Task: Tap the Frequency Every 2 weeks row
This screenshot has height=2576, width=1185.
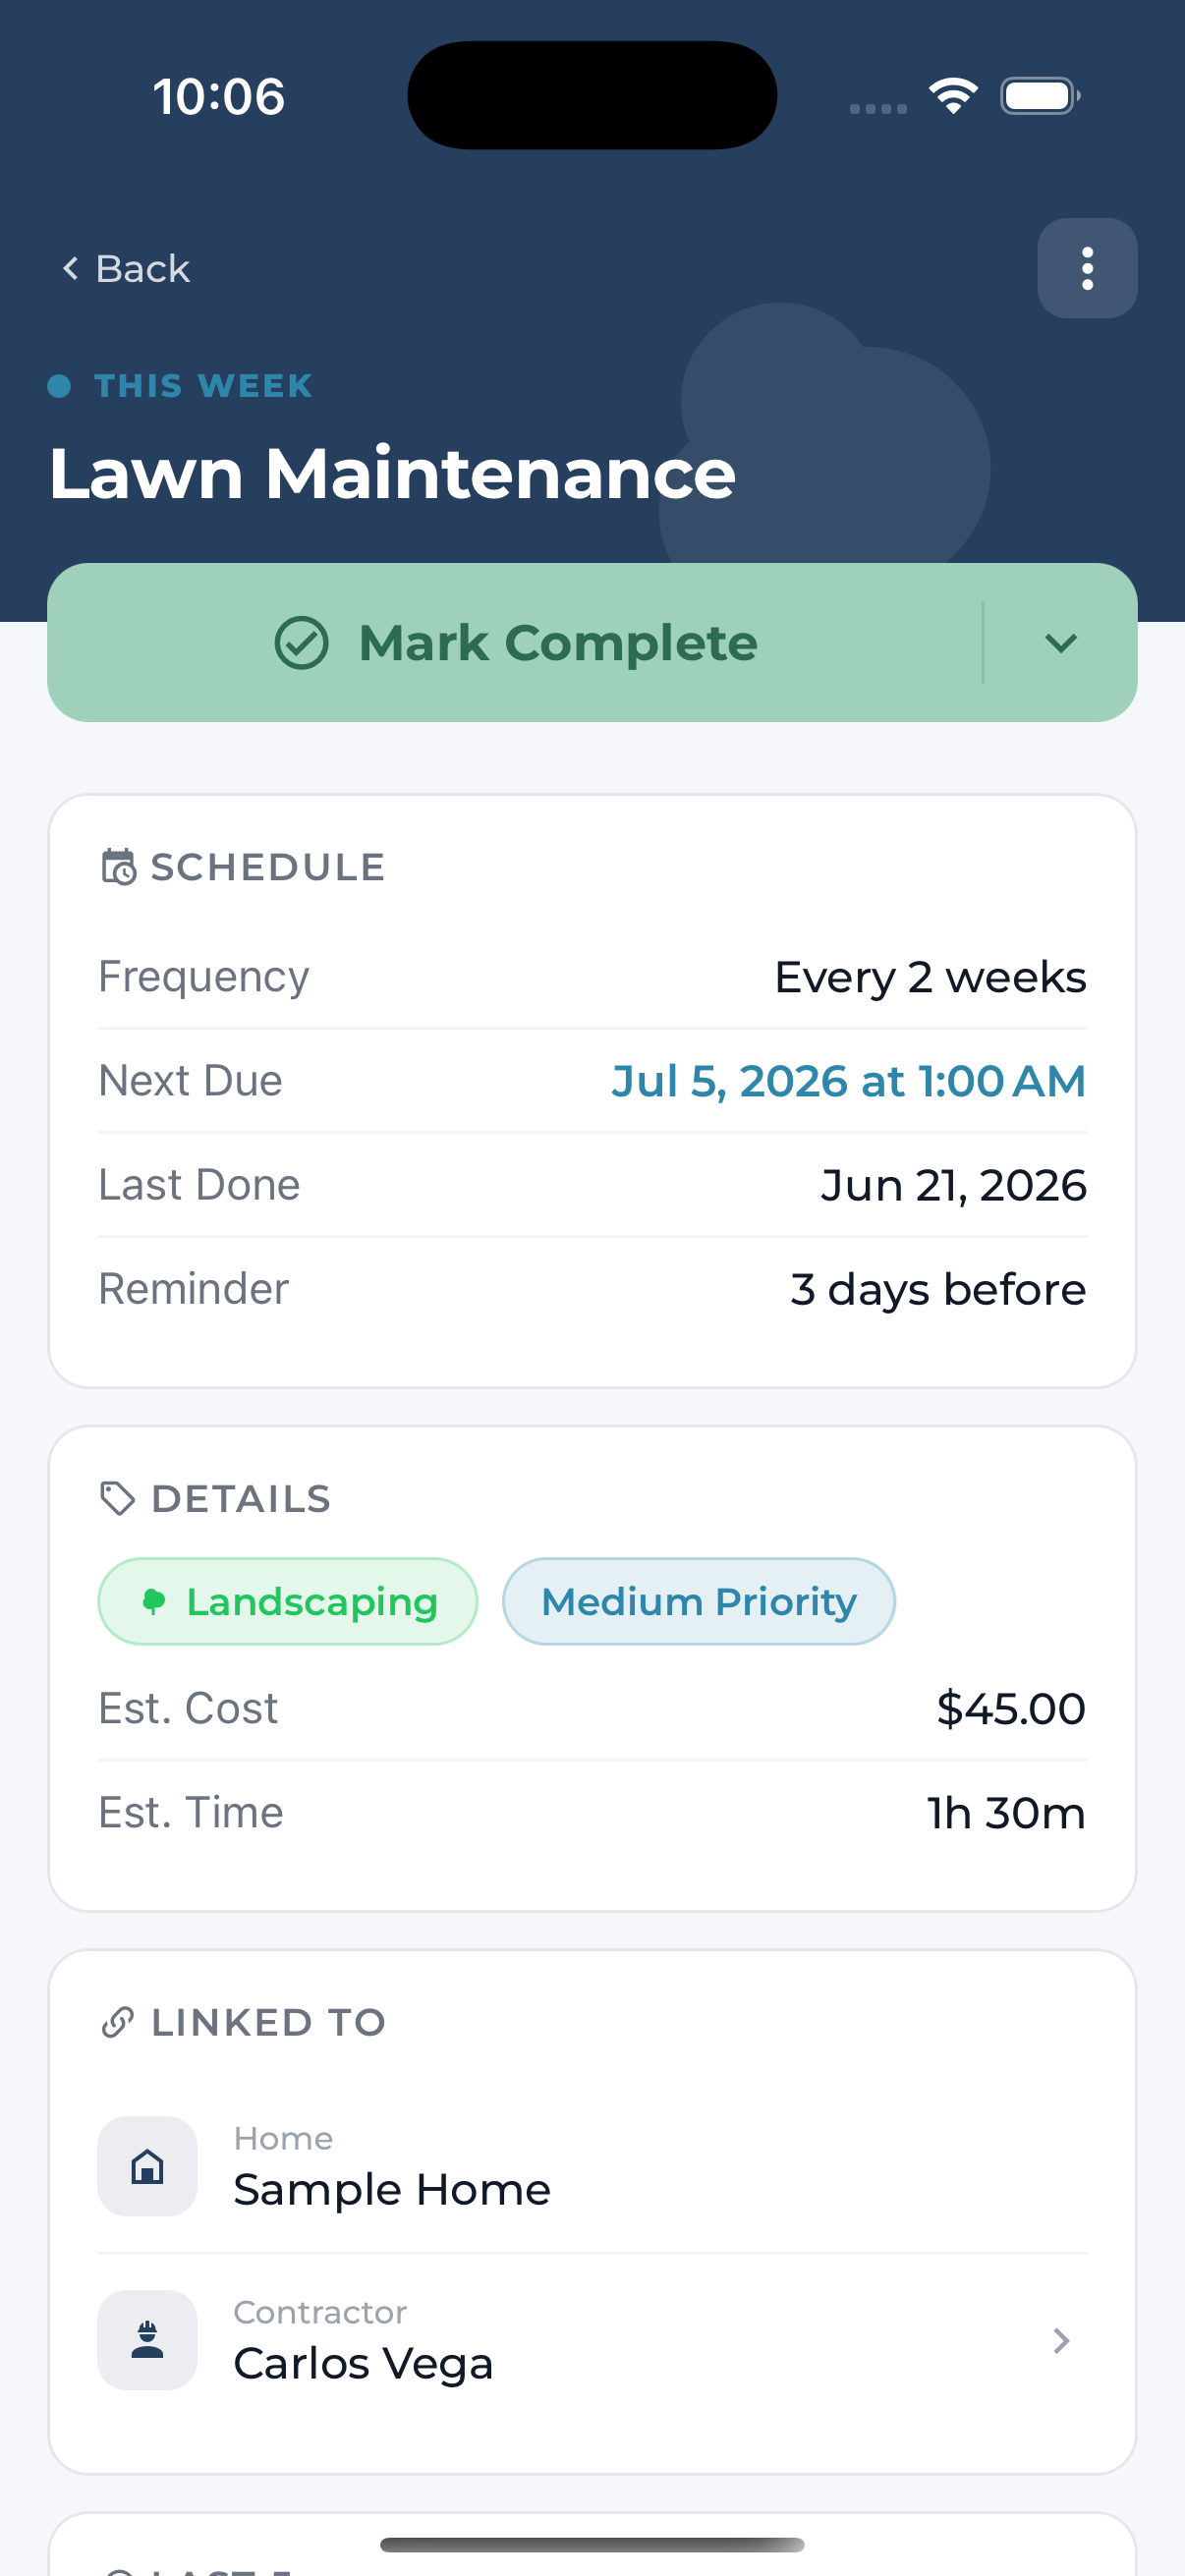Action: [592, 977]
